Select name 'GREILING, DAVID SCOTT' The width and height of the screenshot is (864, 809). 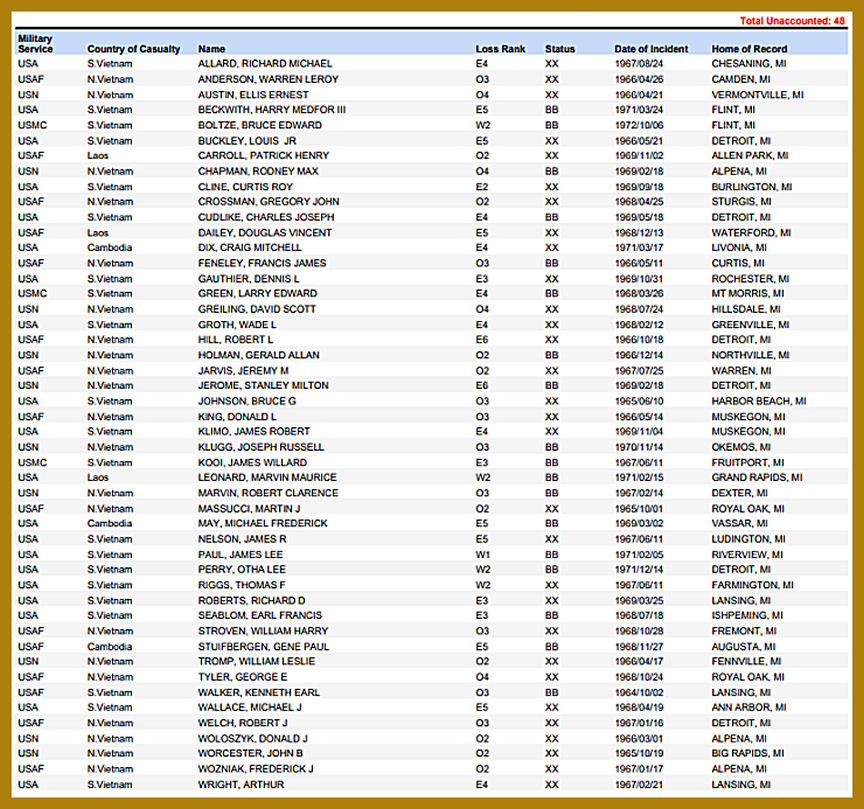click(x=257, y=309)
